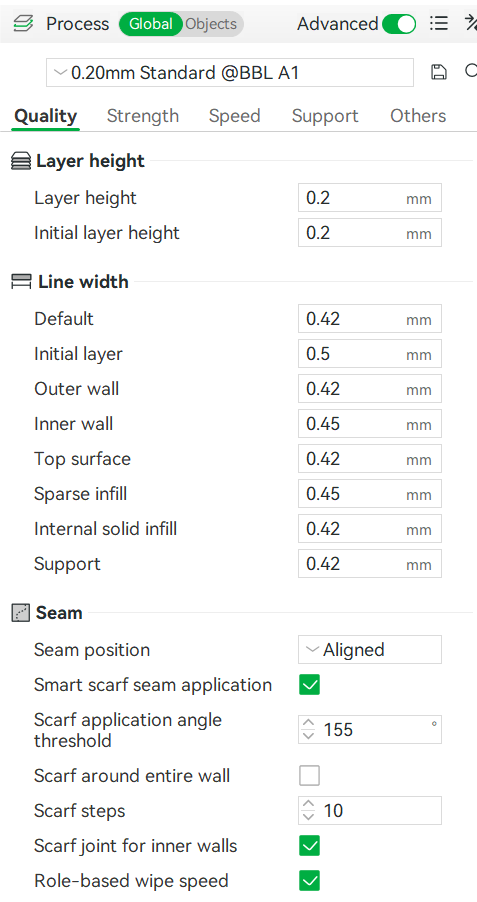Screen dimensions: 477x902
Task: Toggle the Advanced mode switch
Action: (x=398, y=24)
